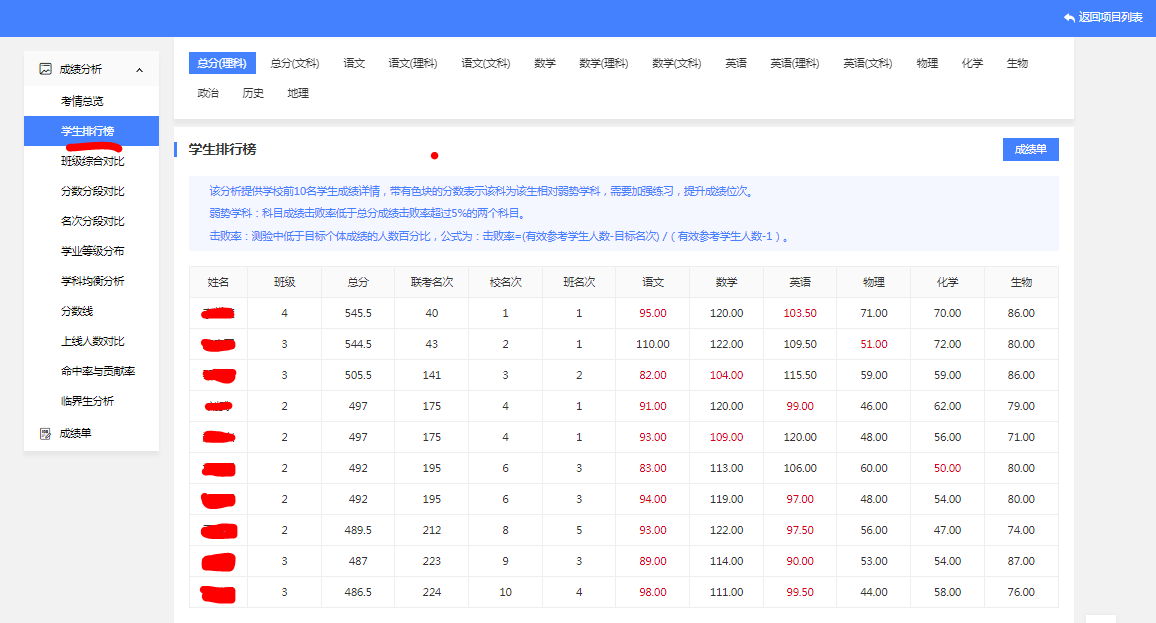Screen dimensions: 1156x623
Task: Open the 地理 subject tab
Action: 298,93
